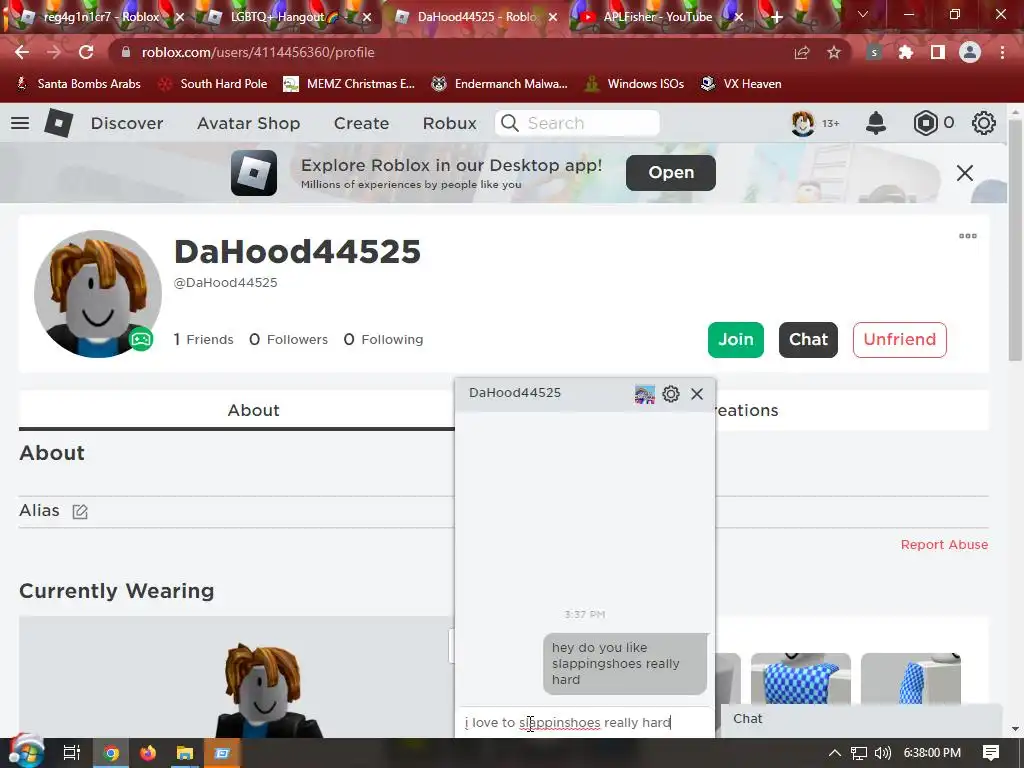Open the Roblox settings gear
The image size is (1024, 768).
[x=984, y=123]
